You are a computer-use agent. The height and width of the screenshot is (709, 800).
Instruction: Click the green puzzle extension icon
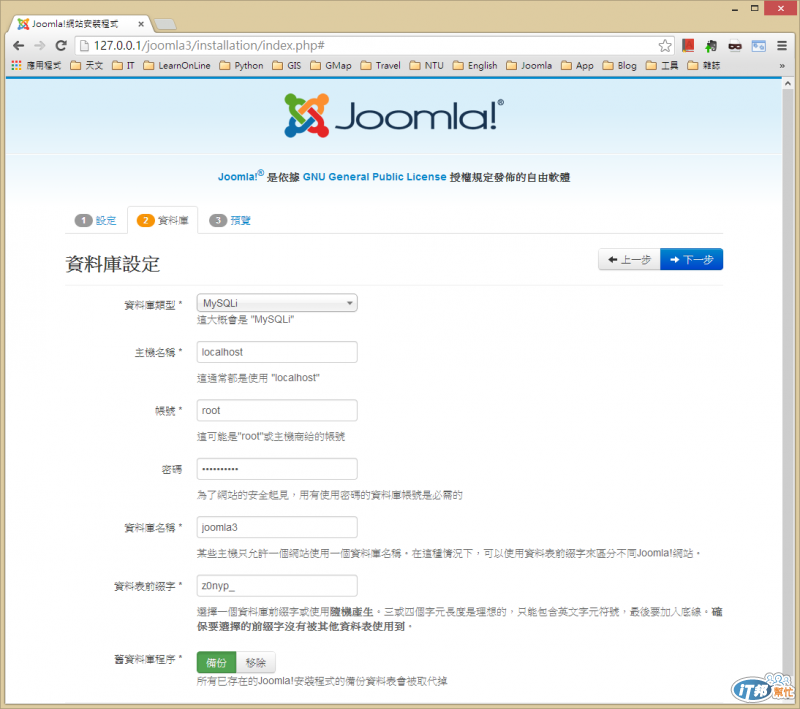(x=711, y=46)
